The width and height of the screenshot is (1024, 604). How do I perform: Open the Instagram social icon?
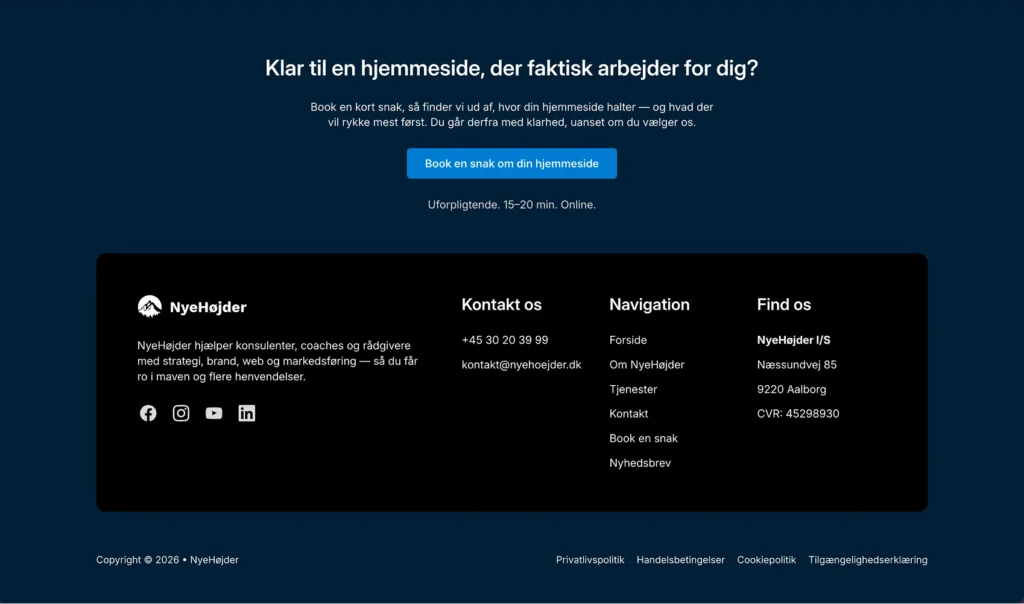pyautogui.click(x=181, y=413)
